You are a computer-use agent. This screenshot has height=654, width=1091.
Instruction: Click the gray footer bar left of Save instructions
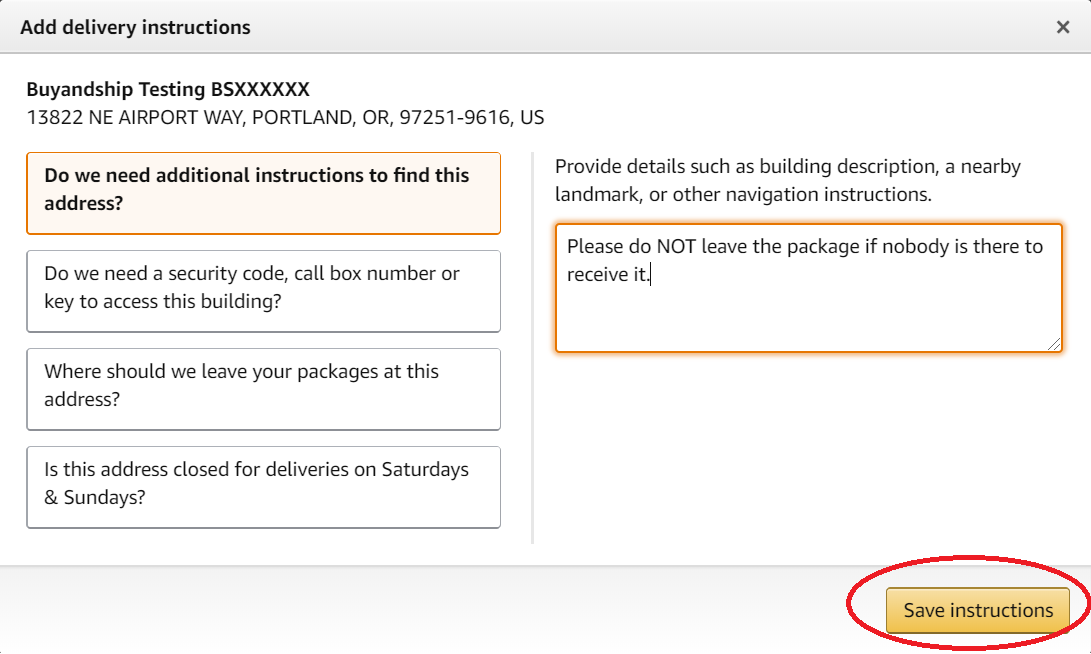pyautogui.click(x=438, y=609)
